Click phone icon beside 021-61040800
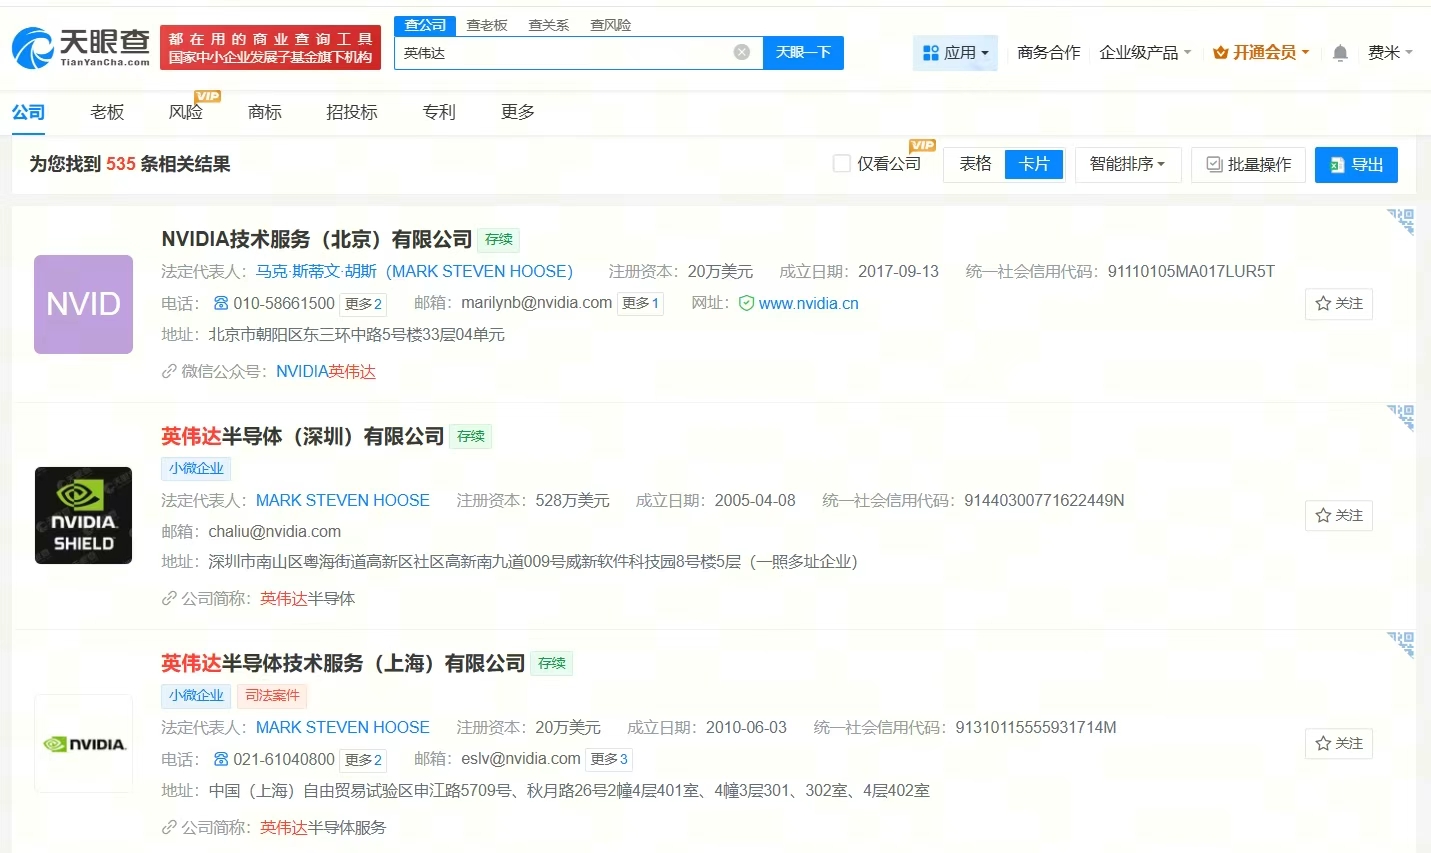Screen dimensions: 1431x853 tap(221, 759)
